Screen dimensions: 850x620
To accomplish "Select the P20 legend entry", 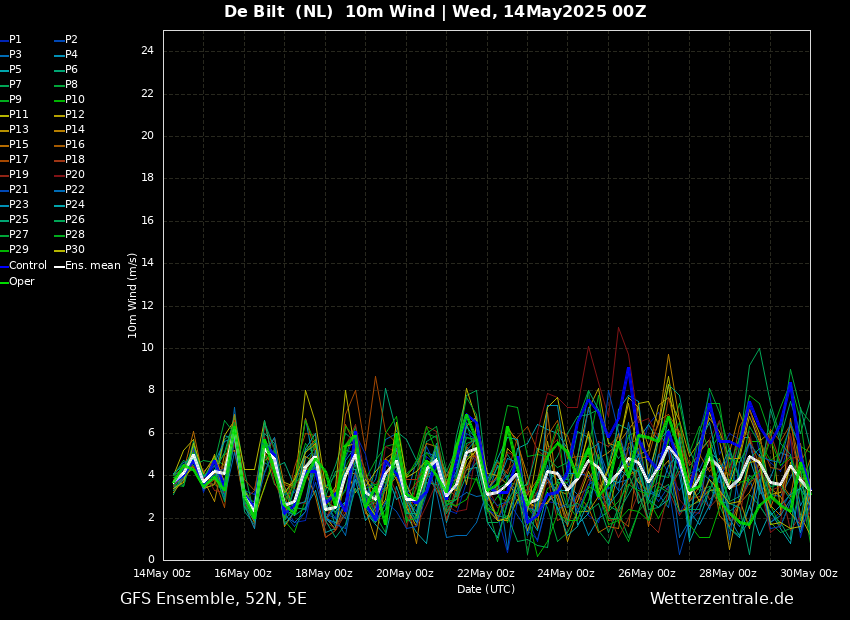I will (74, 175).
